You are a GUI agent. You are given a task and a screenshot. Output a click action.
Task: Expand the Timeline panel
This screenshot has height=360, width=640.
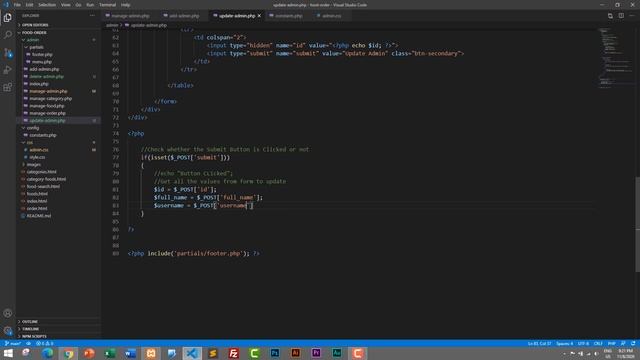click(58, 329)
